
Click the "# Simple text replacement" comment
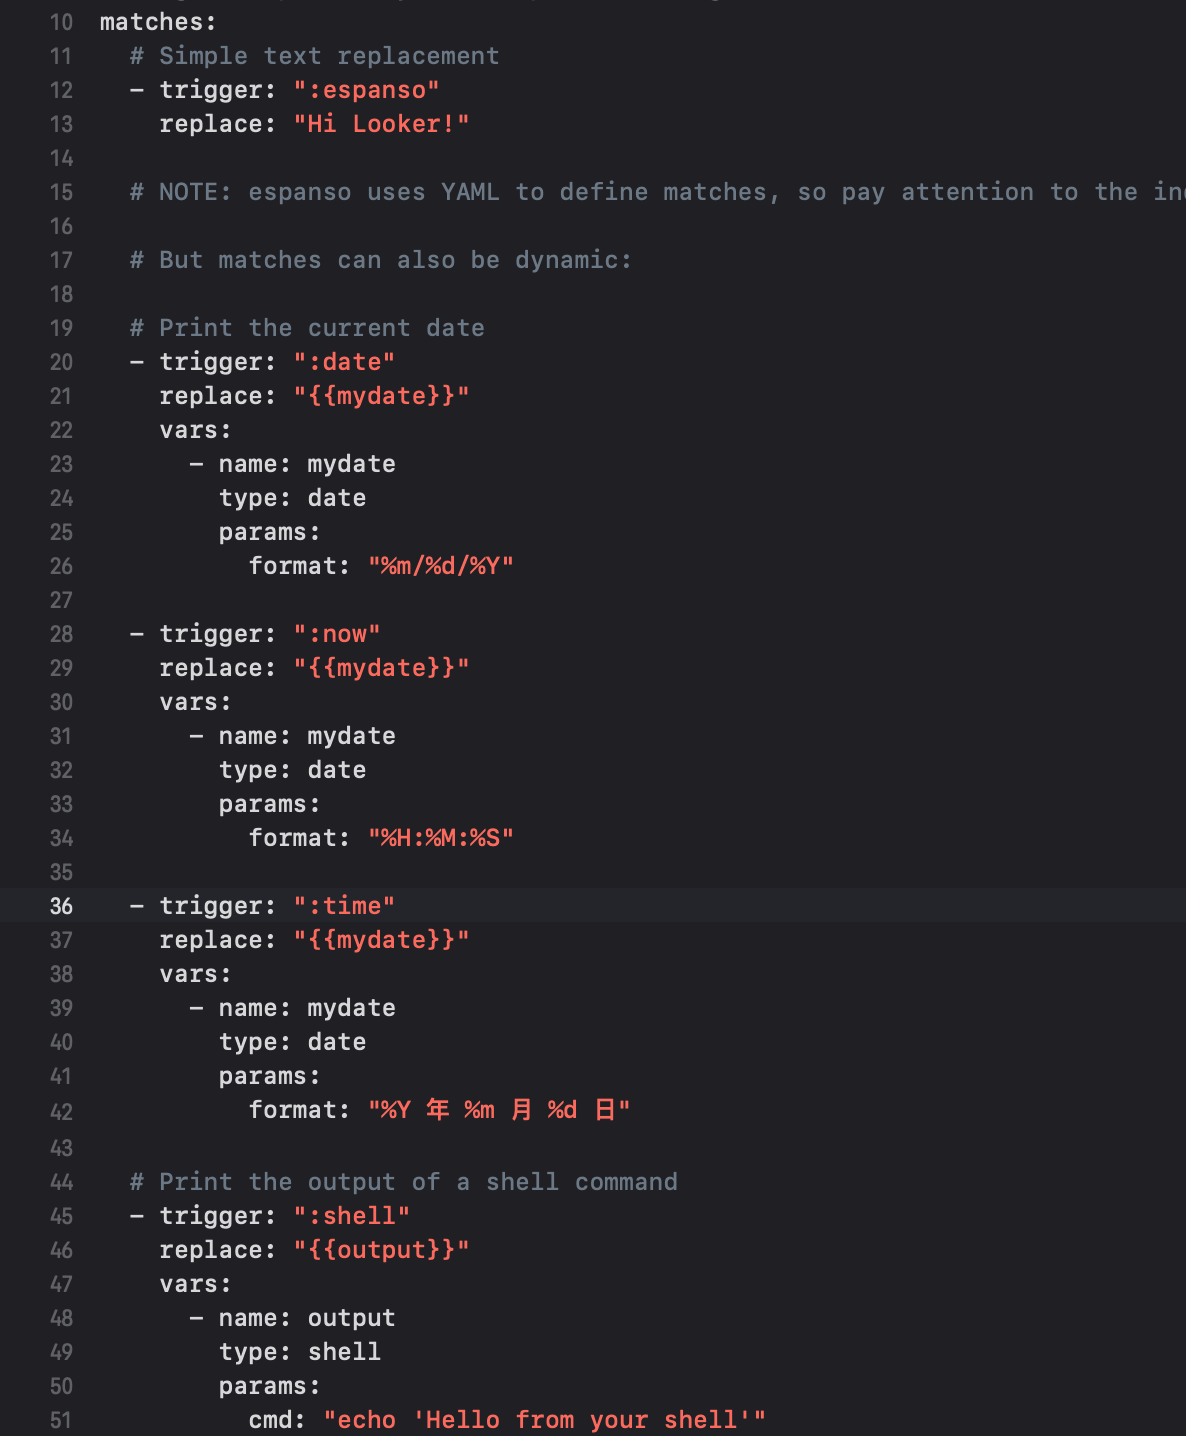pos(314,56)
